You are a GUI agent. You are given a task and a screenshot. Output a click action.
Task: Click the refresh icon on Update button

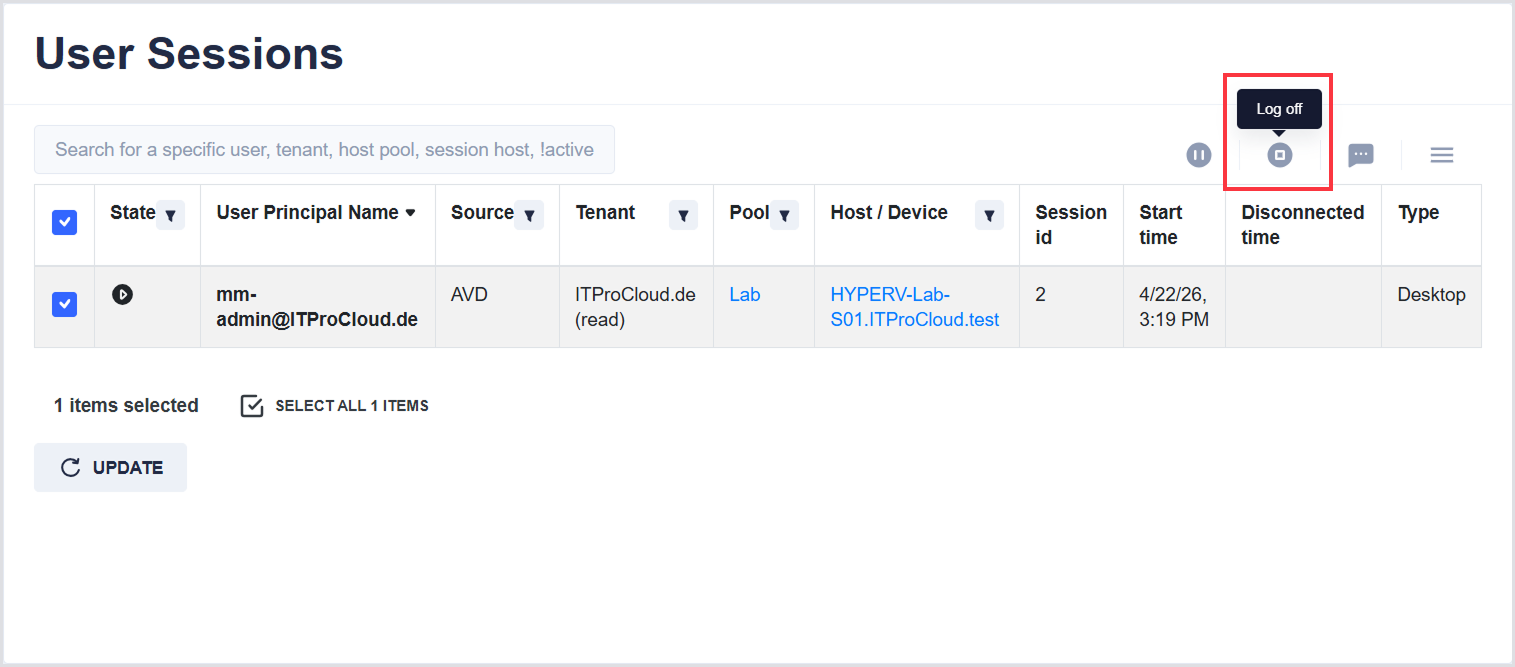click(70, 467)
